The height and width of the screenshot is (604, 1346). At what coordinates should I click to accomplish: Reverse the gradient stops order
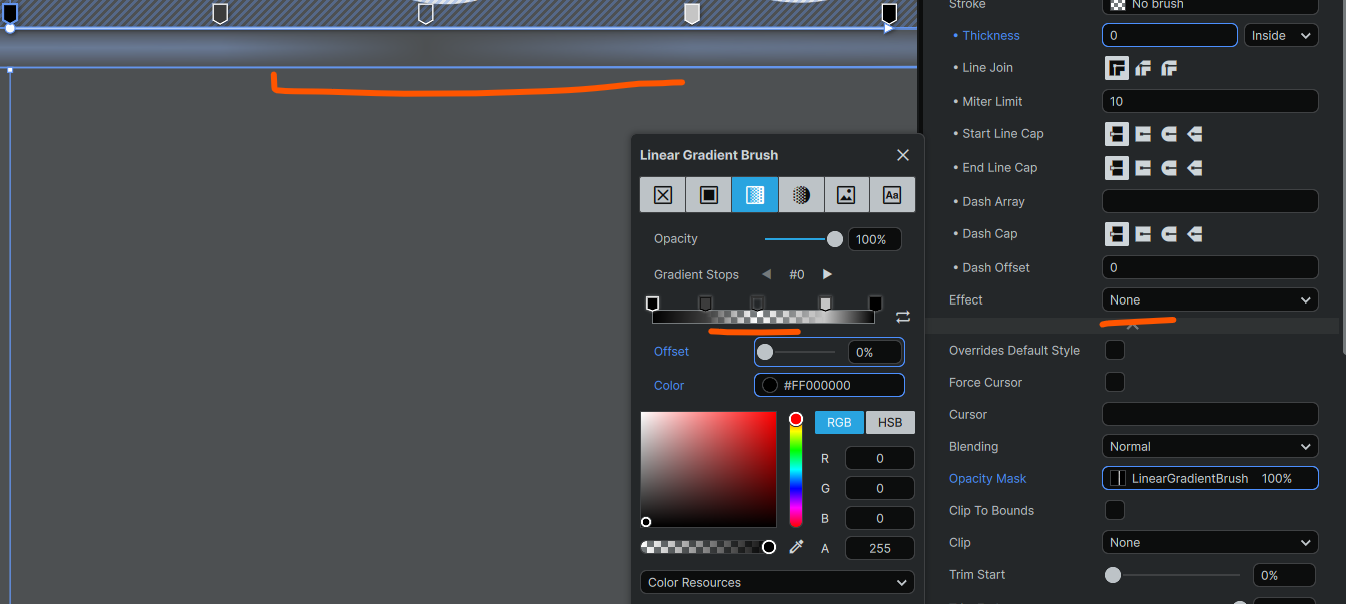click(903, 317)
